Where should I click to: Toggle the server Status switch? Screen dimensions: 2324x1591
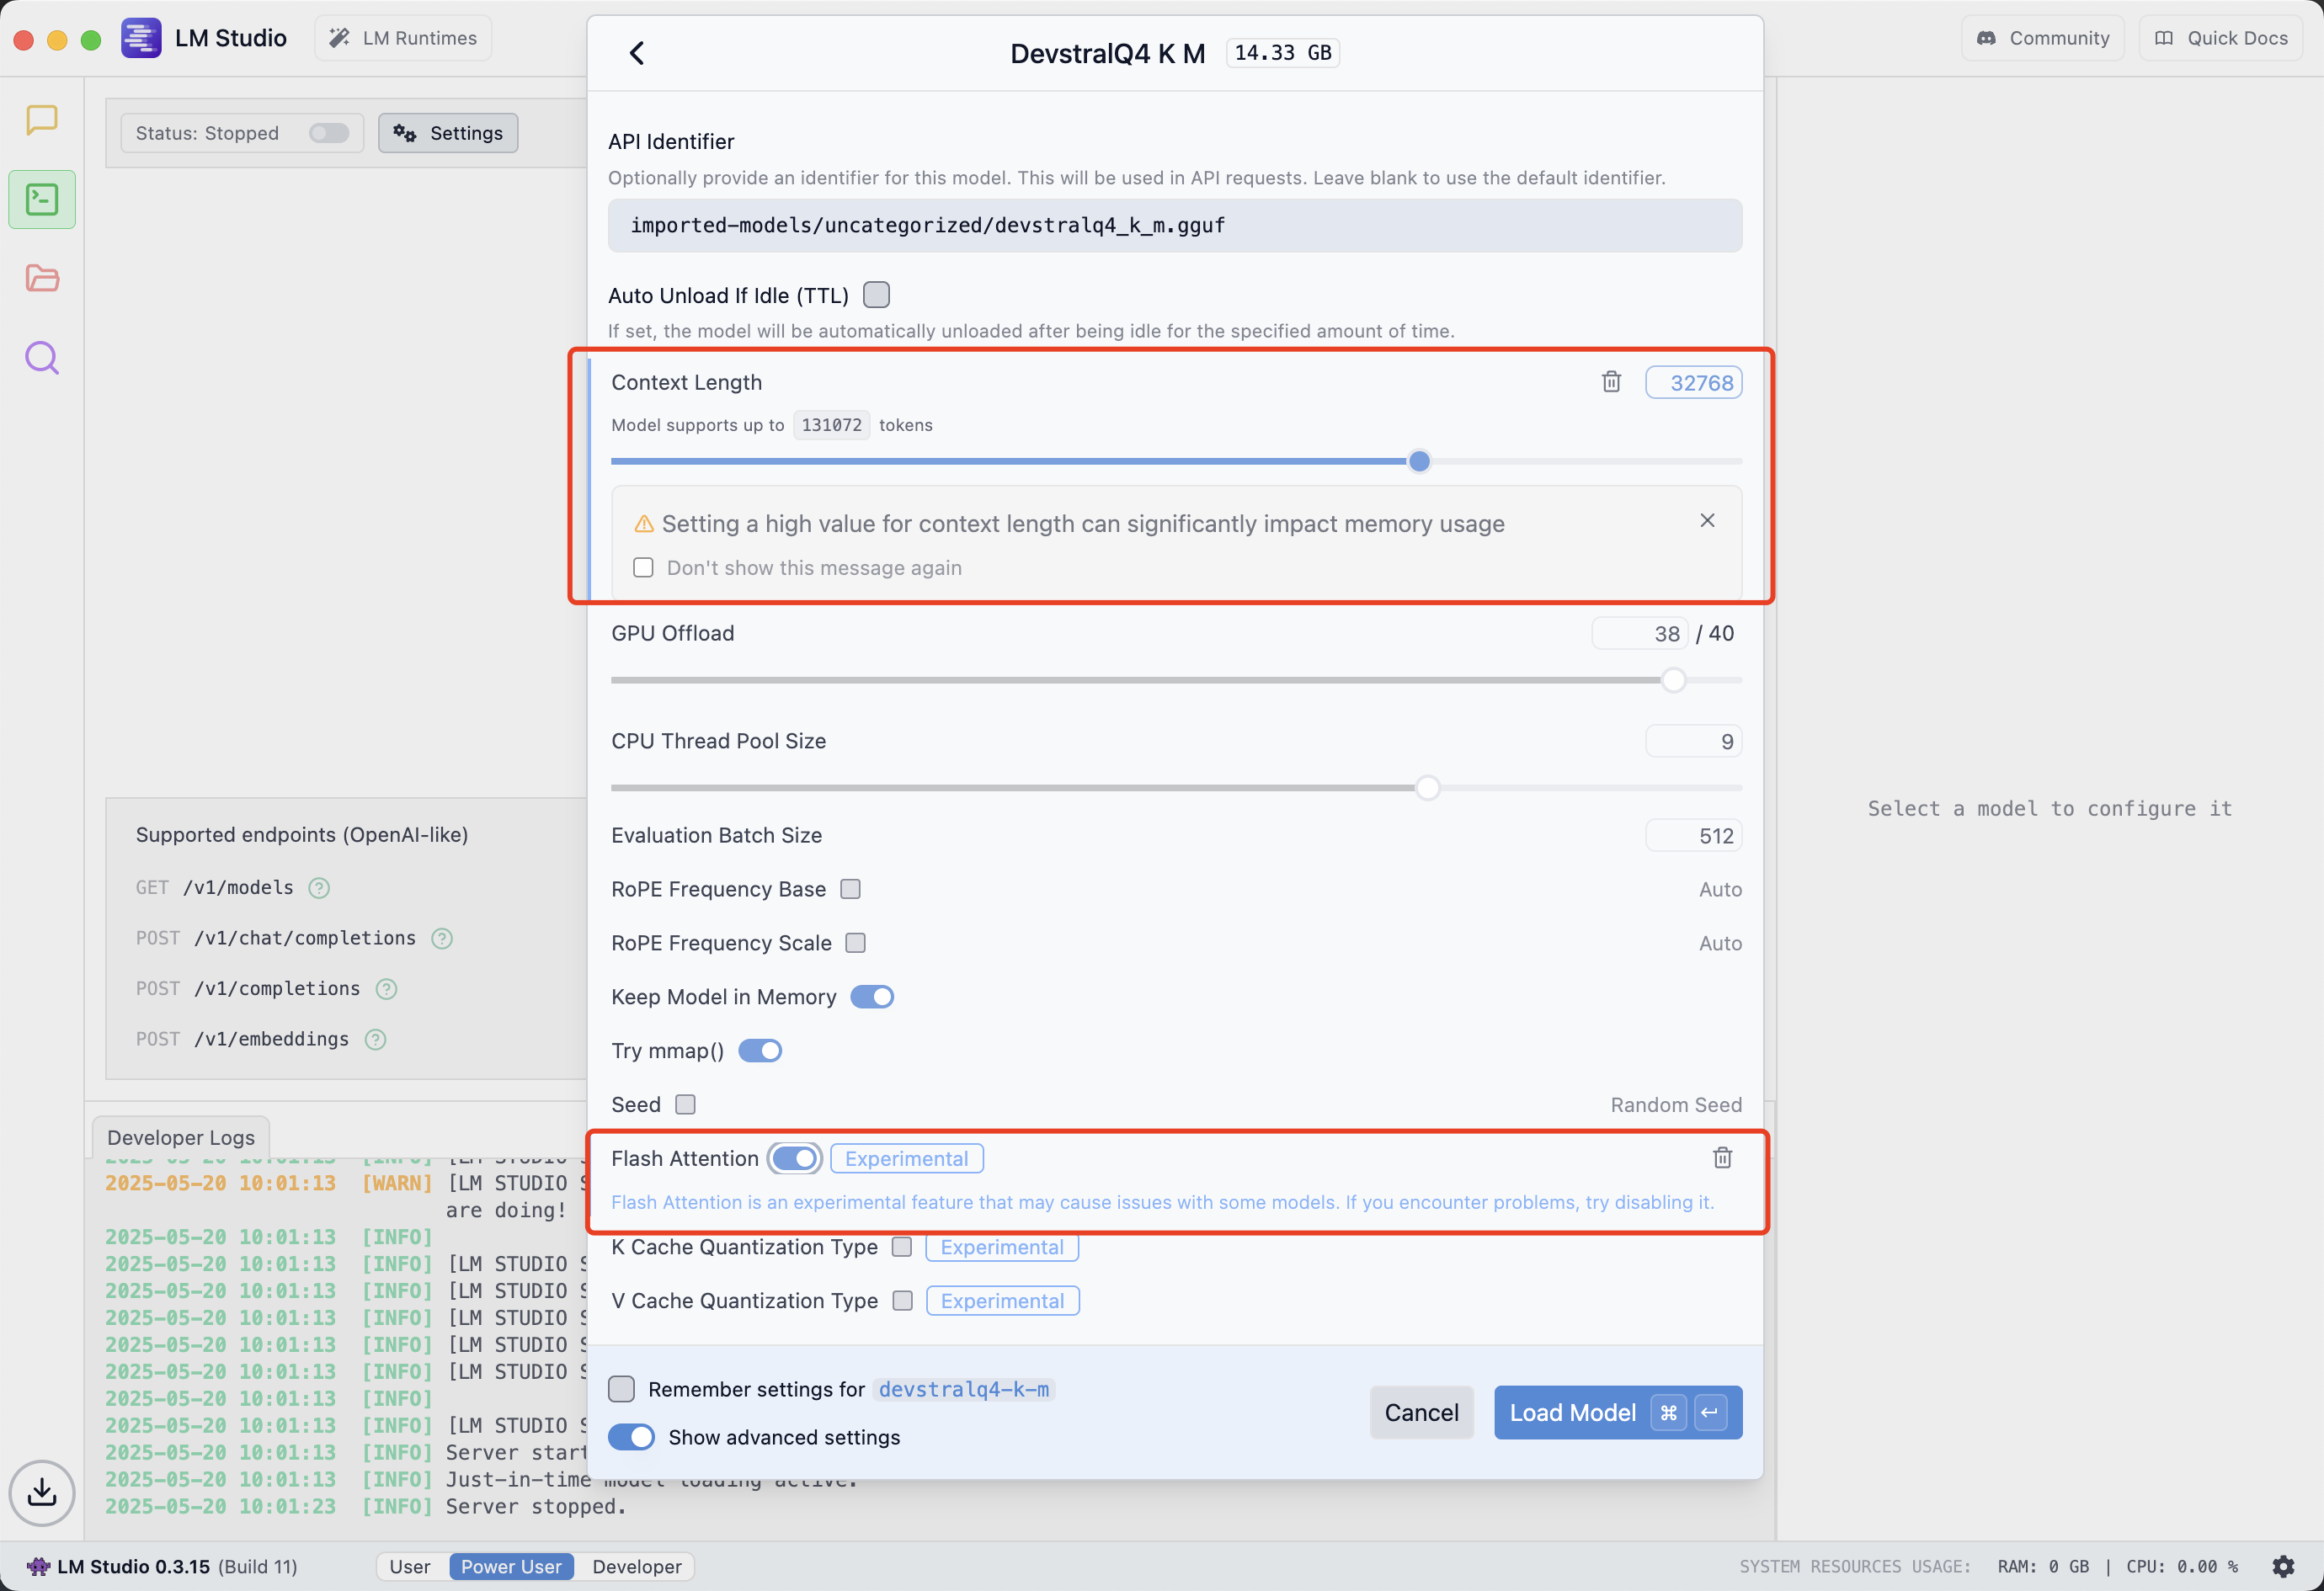(328, 133)
